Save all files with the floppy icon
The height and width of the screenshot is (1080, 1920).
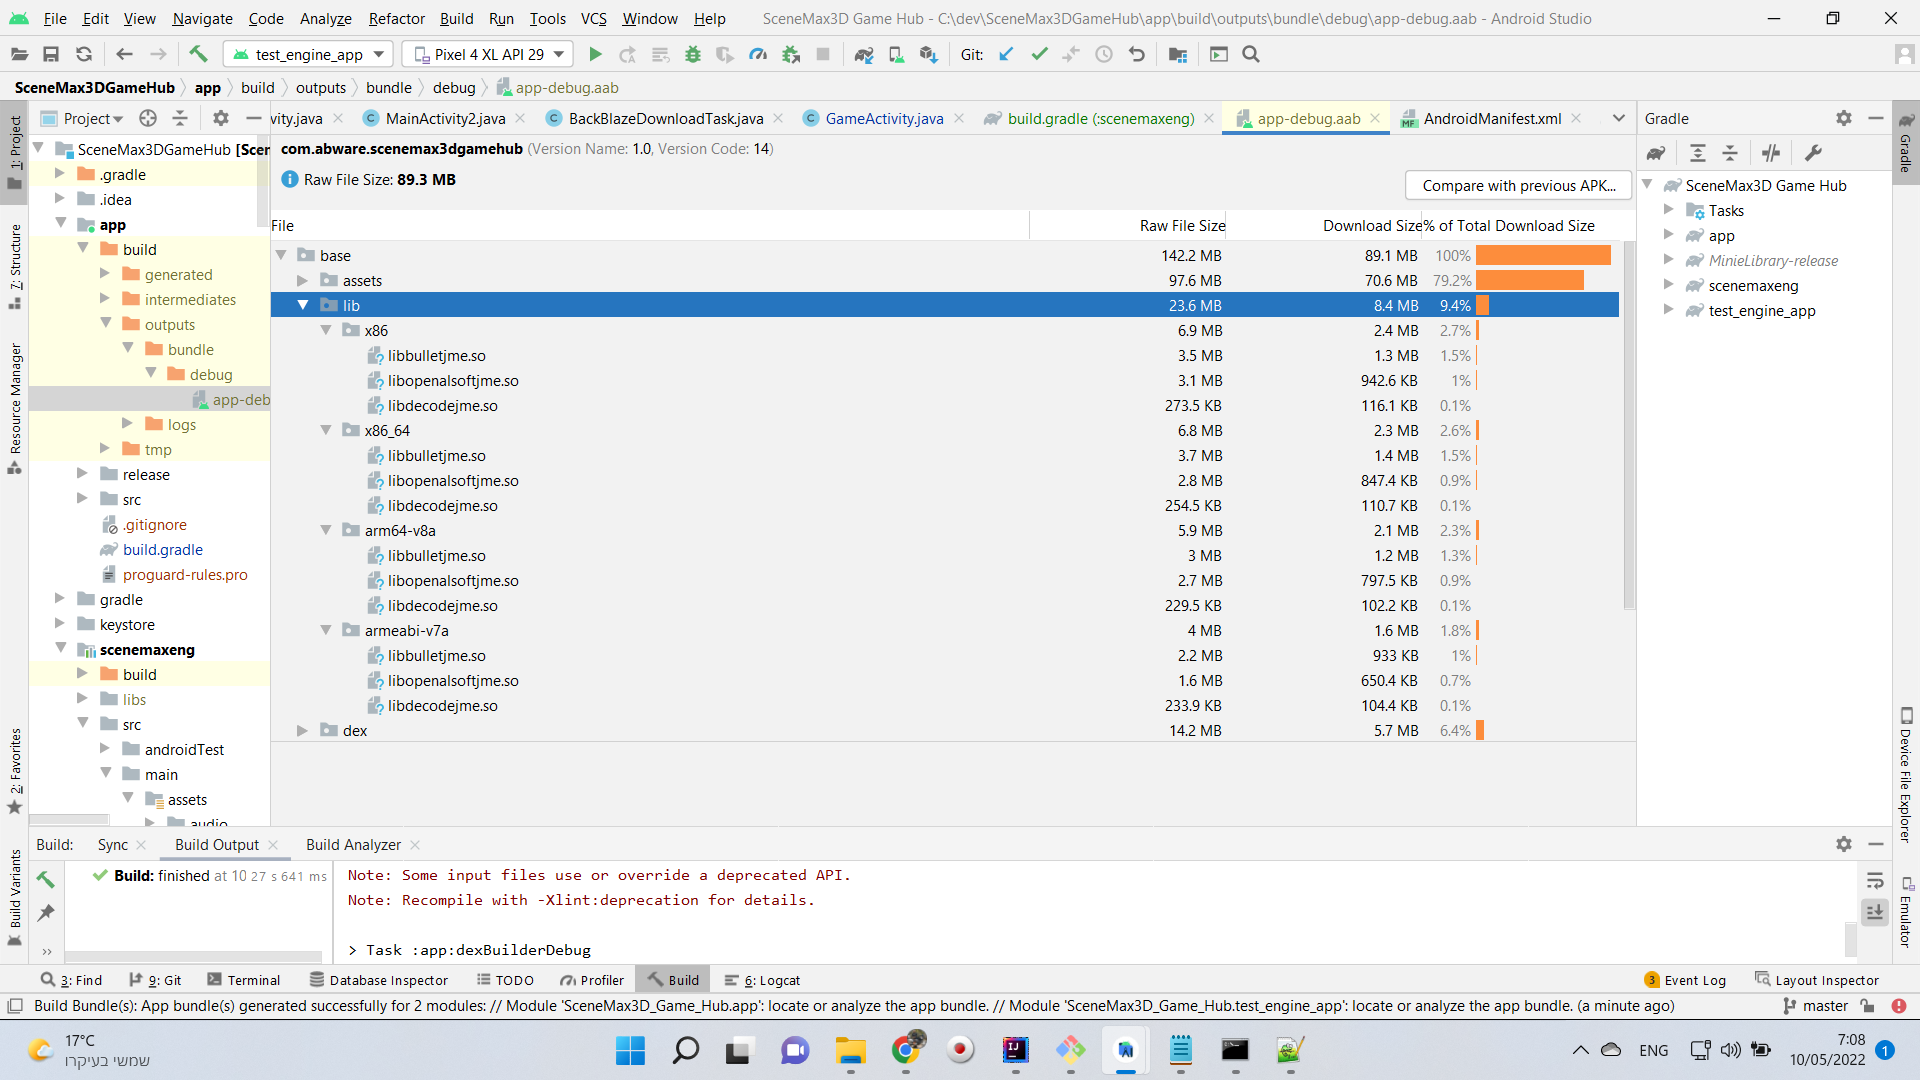click(x=51, y=55)
